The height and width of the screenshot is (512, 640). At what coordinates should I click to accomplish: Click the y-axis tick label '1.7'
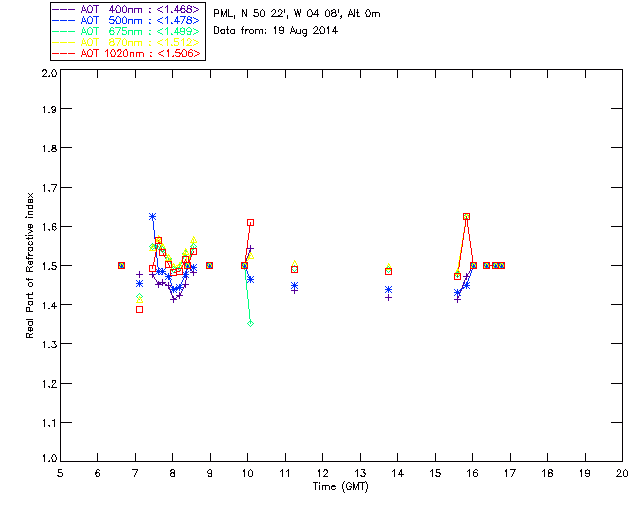click(x=49, y=187)
